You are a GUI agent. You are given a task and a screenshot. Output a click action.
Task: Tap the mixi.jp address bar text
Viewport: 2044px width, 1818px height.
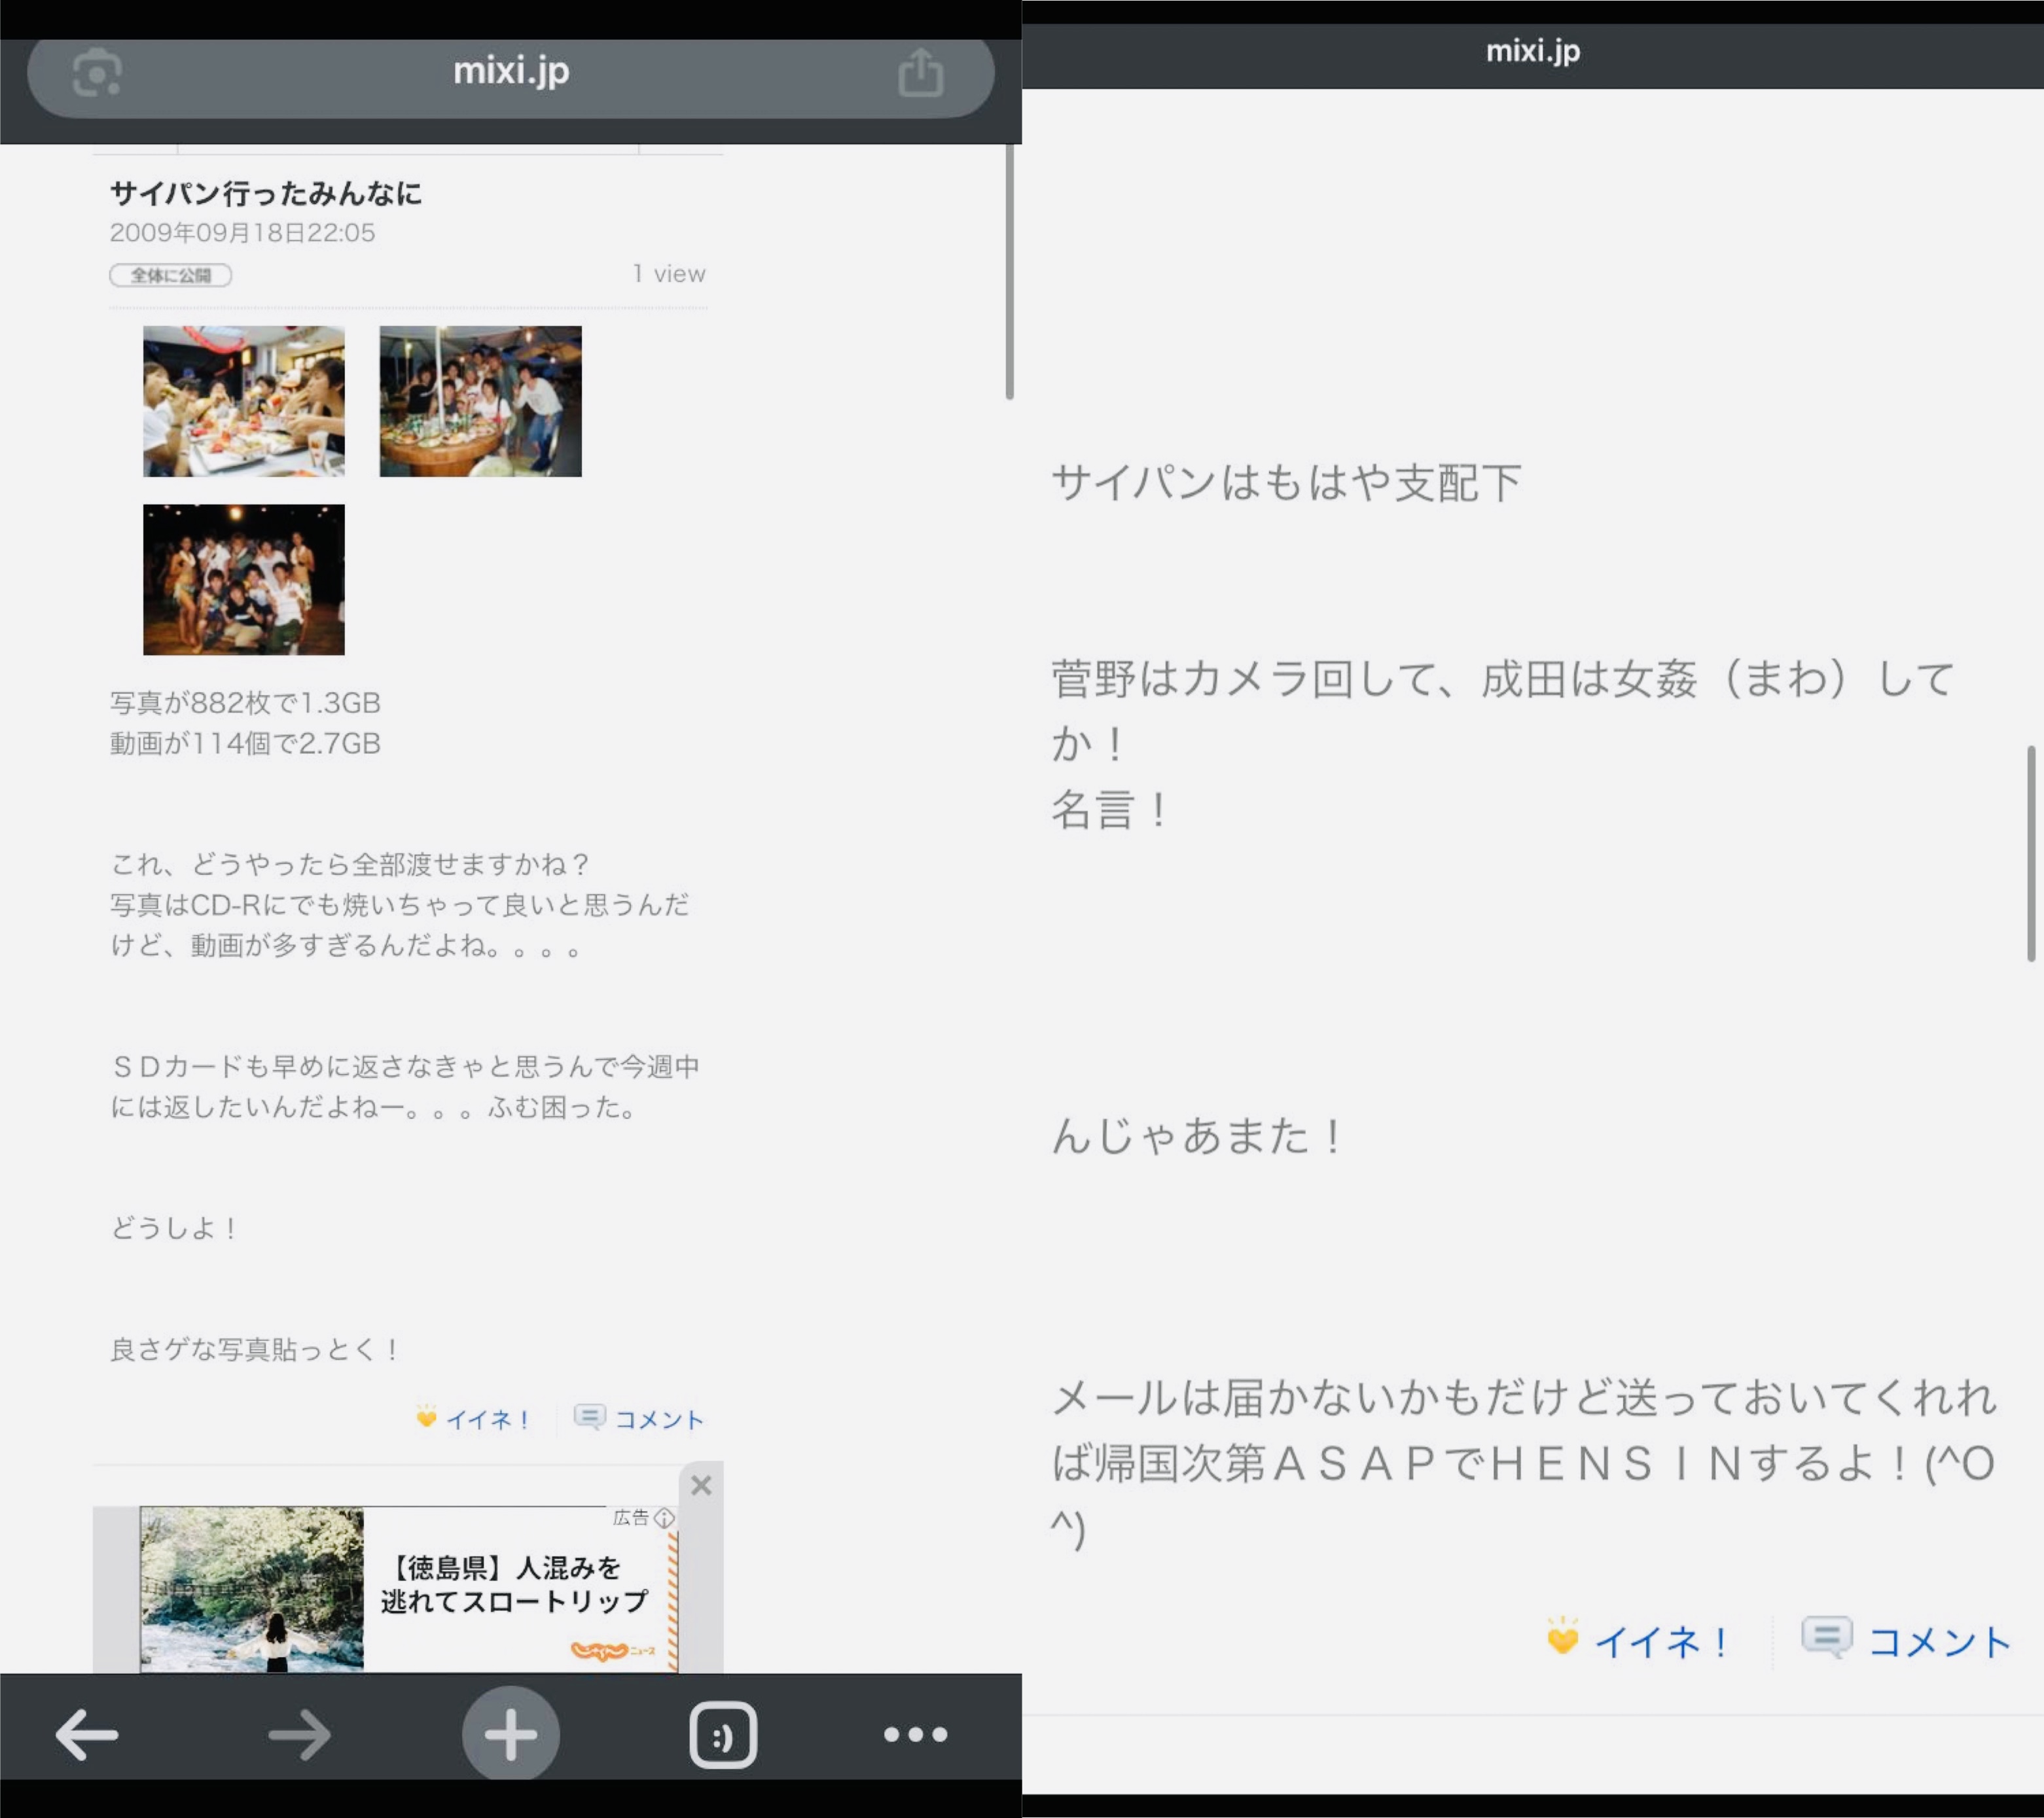(x=511, y=71)
